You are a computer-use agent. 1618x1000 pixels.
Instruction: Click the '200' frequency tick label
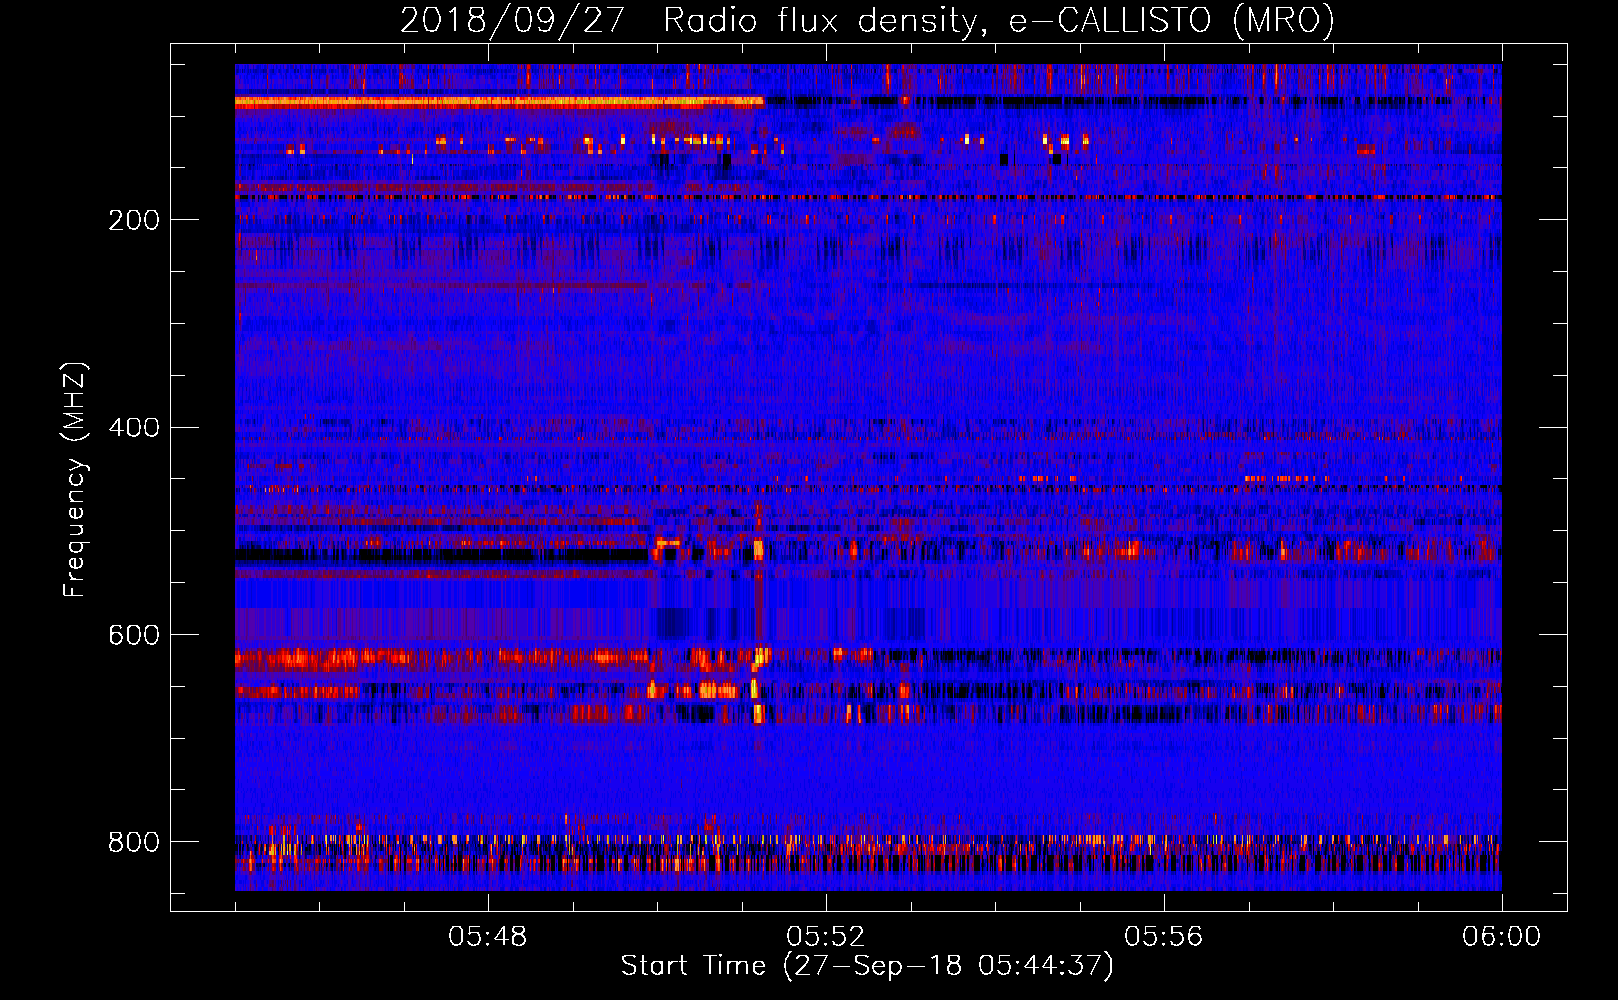pyautogui.click(x=134, y=220)
